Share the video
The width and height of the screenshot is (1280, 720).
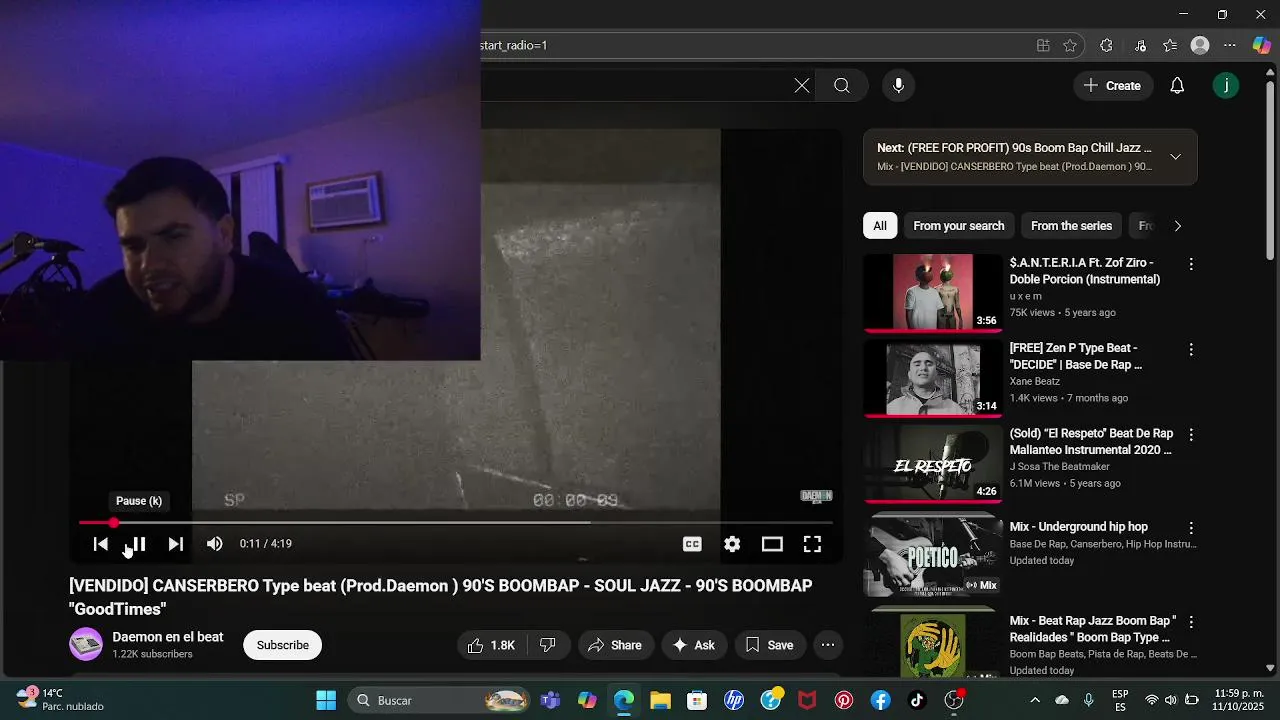tap(615, 645)
